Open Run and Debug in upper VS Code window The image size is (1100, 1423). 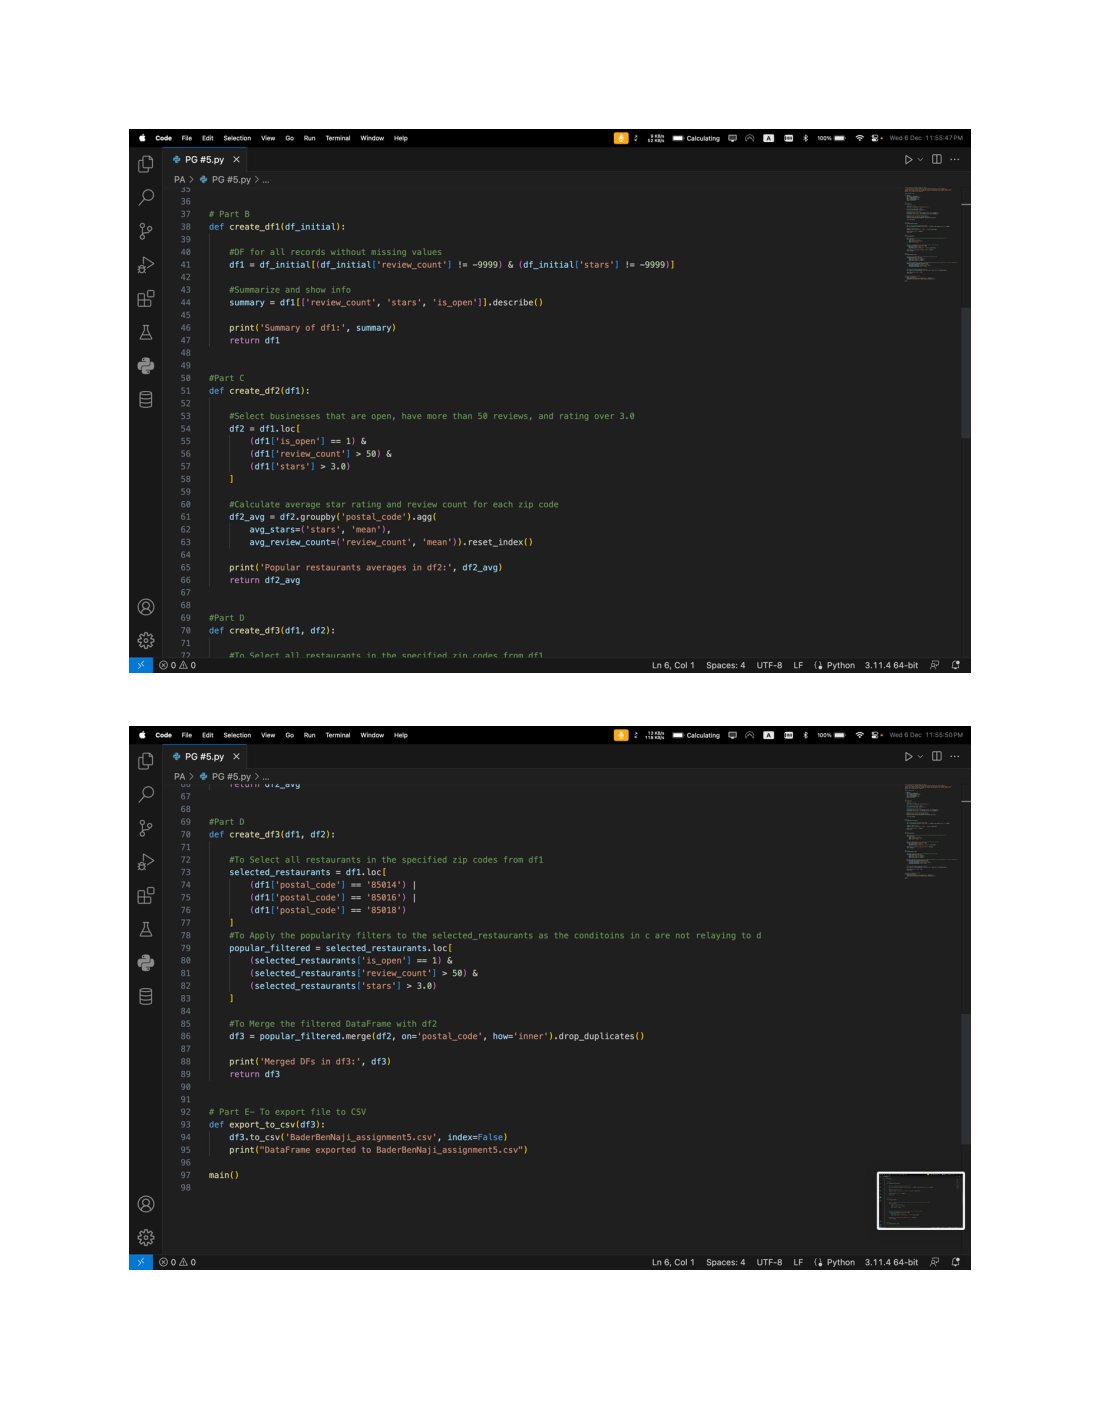point(146,265)
